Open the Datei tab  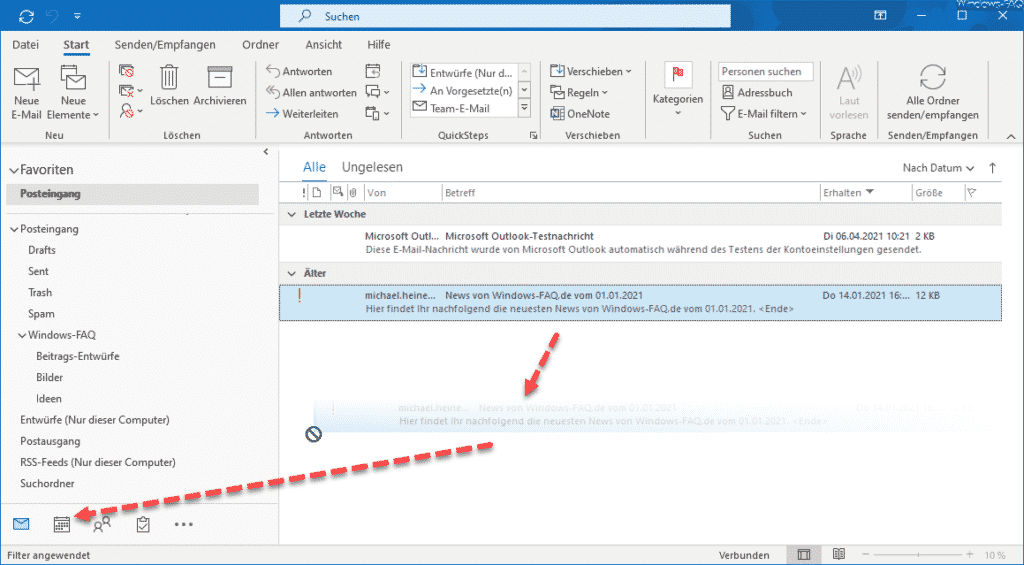pyautogui.click(x=25, y=44)
